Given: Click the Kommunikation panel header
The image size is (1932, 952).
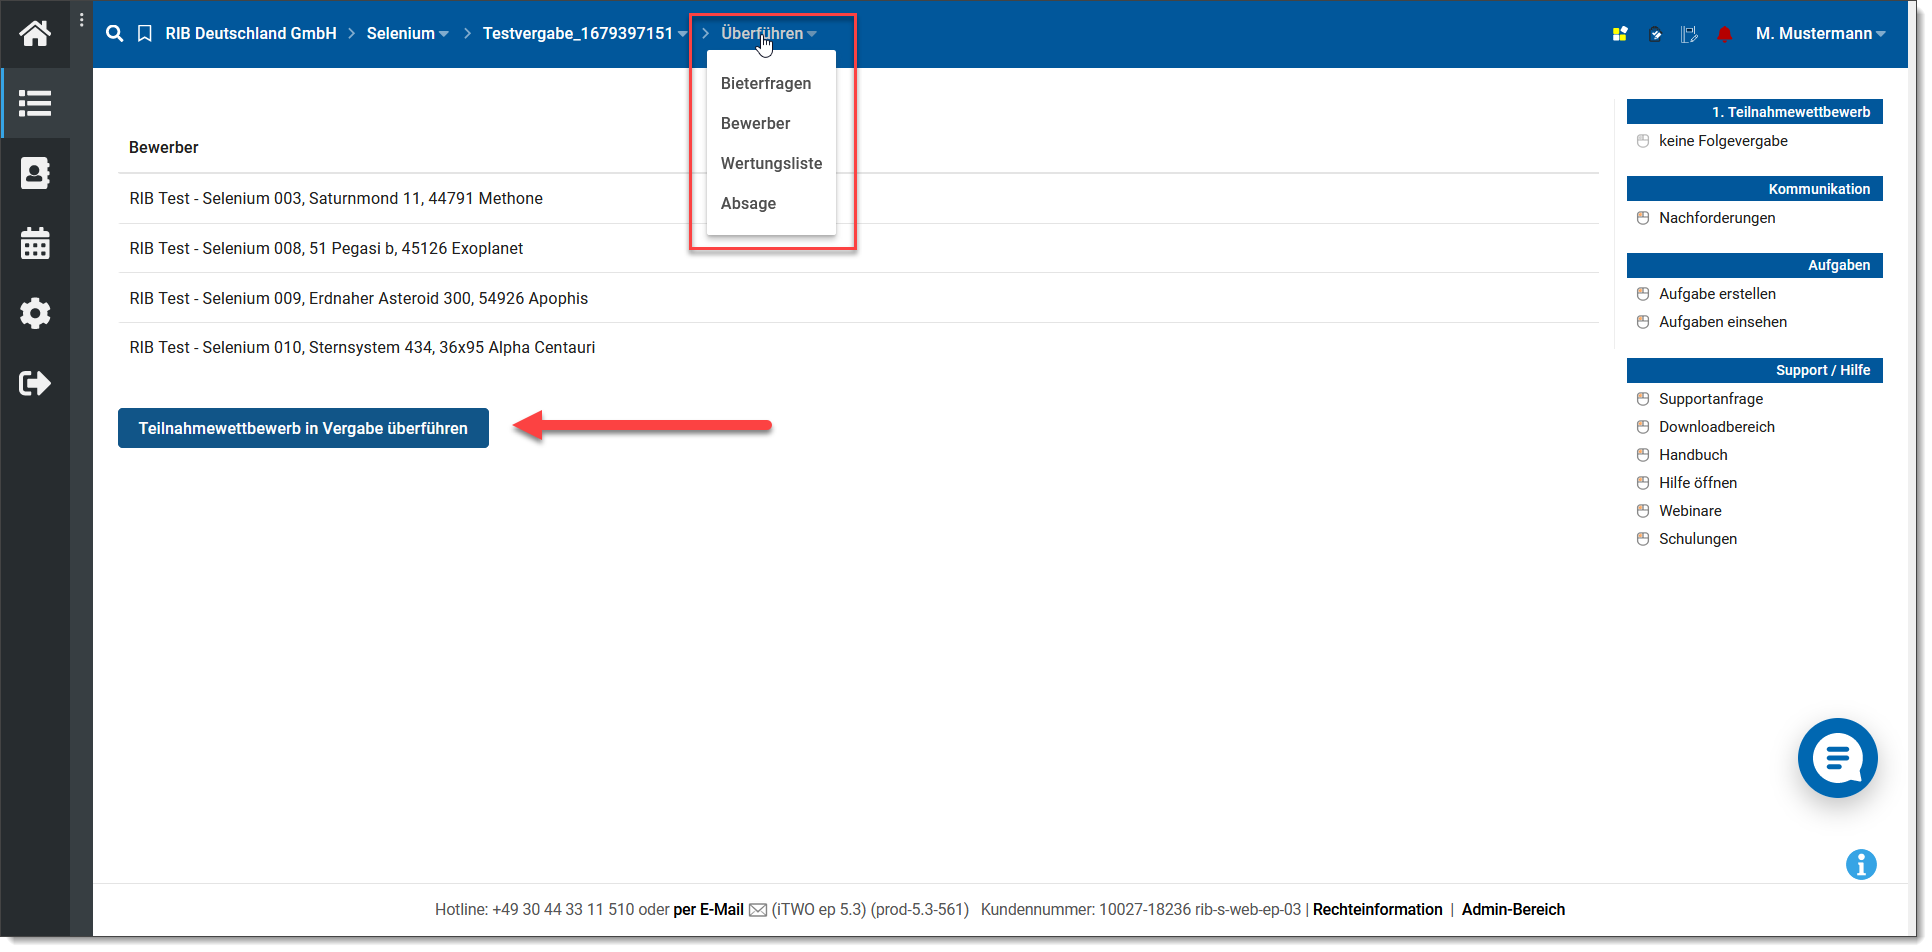Looking at the screenshot, I should [x=1754, y=189].
